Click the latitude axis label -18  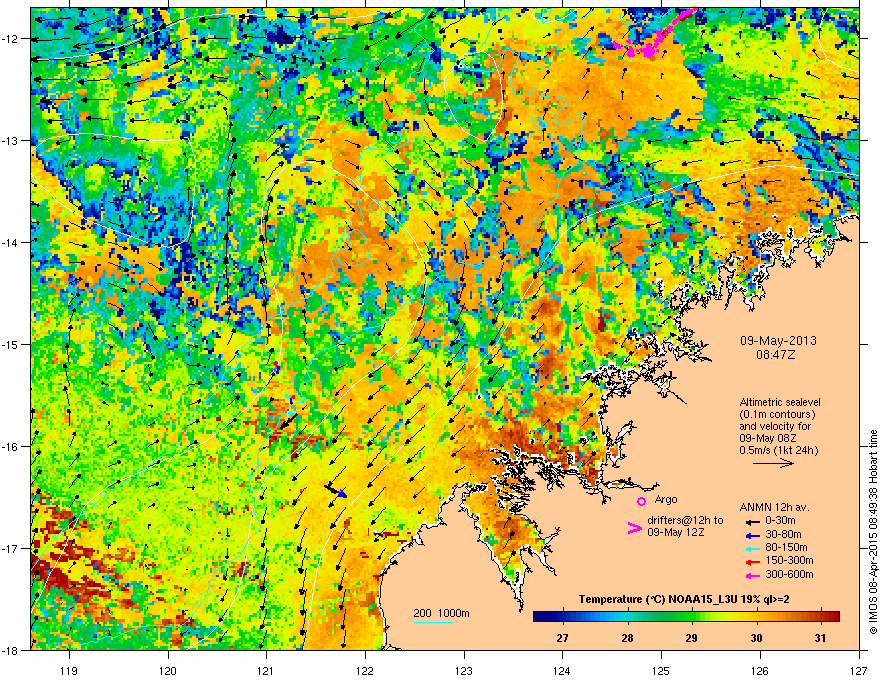[x=10, y=650]
